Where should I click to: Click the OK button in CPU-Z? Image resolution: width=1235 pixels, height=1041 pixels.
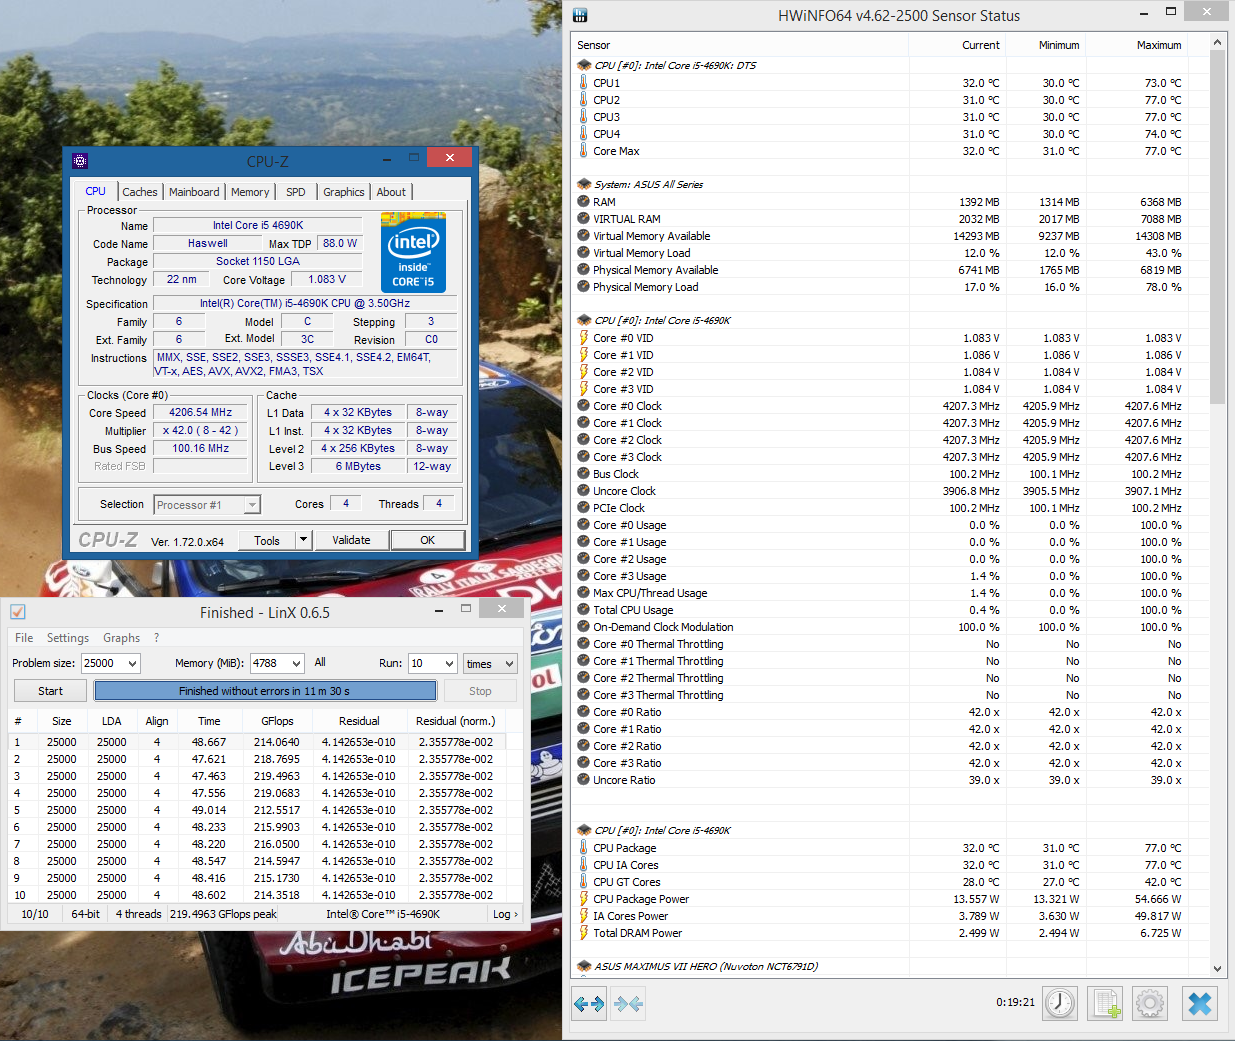point(427,540)
